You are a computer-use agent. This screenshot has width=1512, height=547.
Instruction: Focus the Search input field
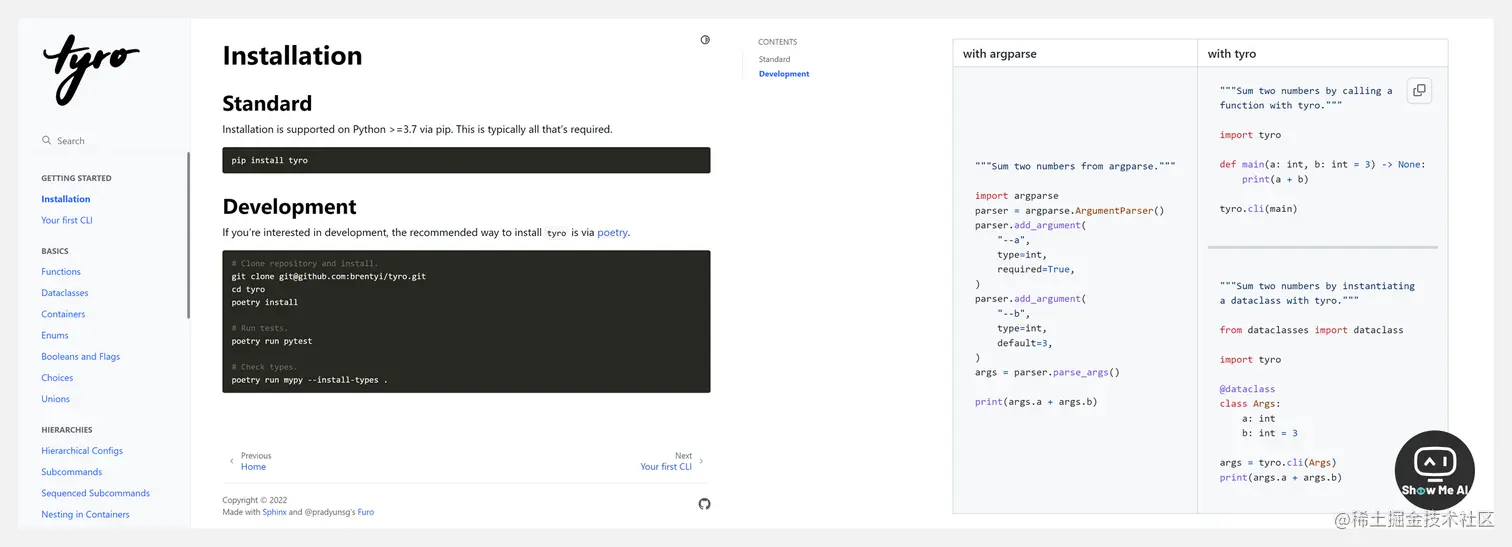click(104, 141)
